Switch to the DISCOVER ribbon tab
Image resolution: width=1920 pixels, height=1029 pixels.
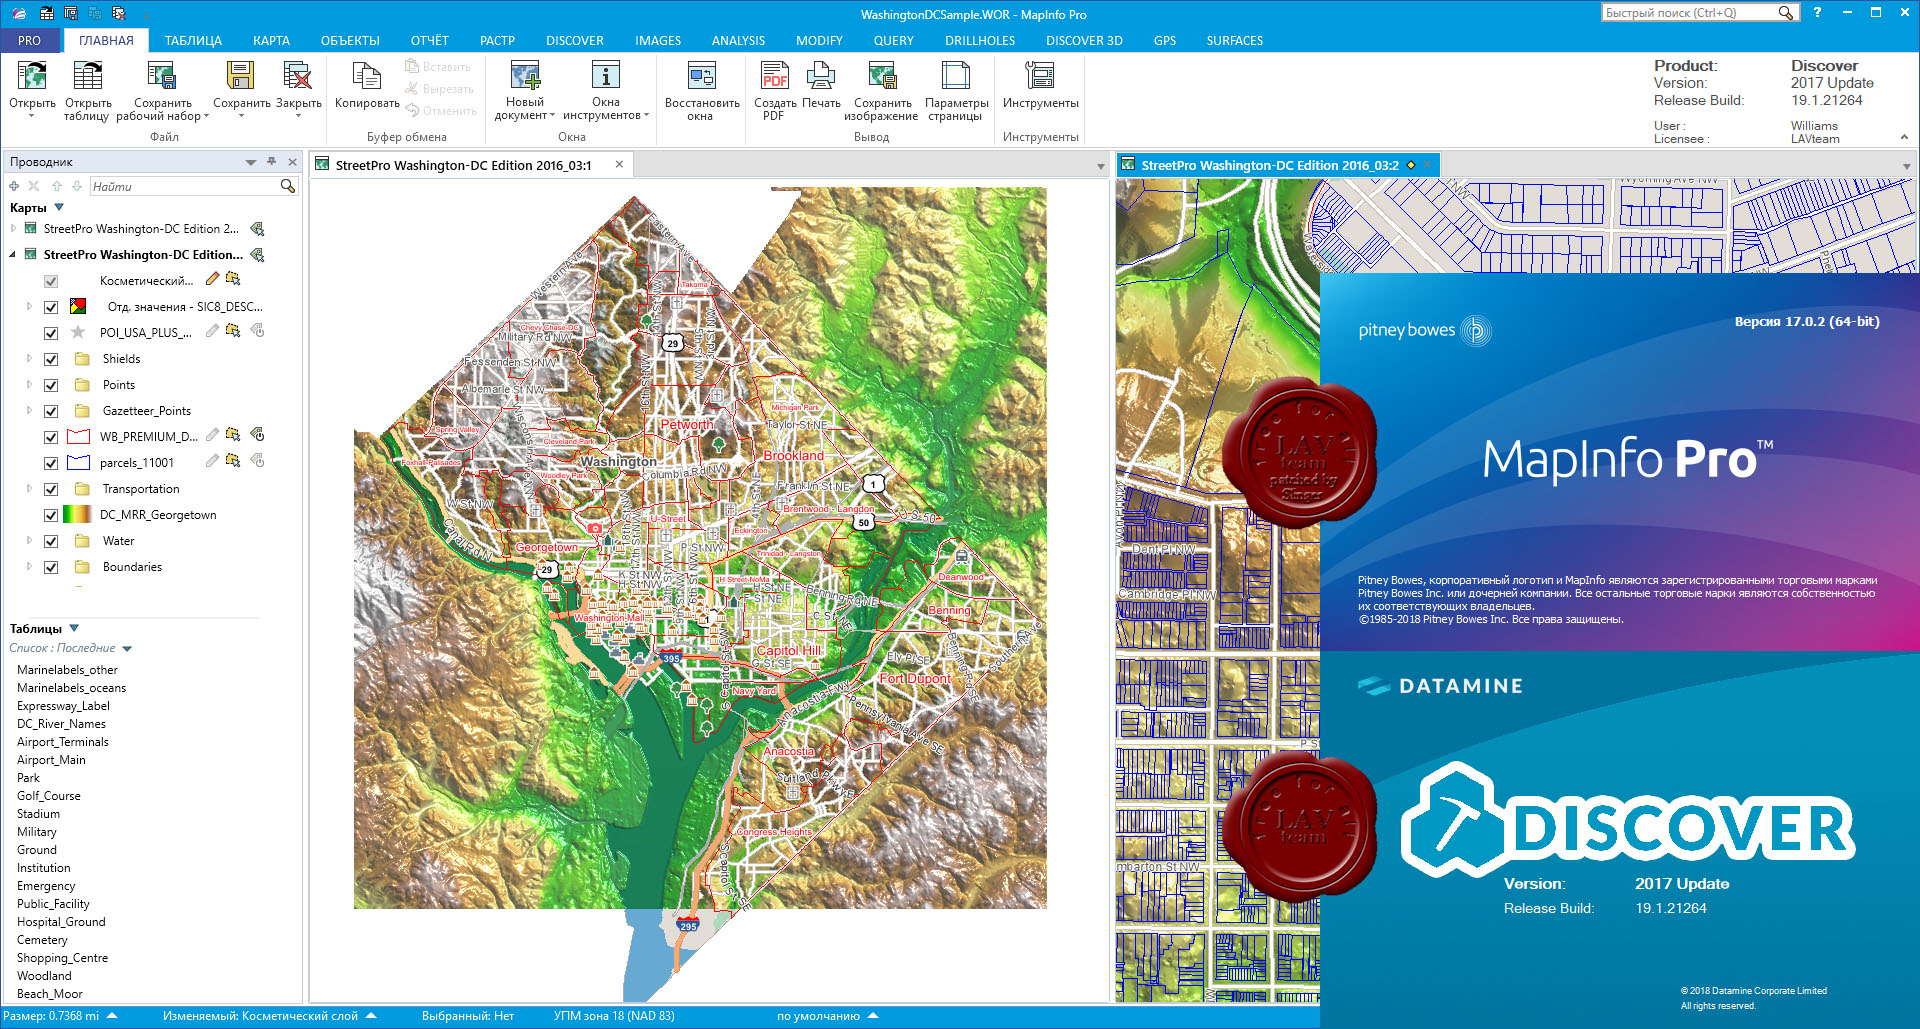coord(575,41)
